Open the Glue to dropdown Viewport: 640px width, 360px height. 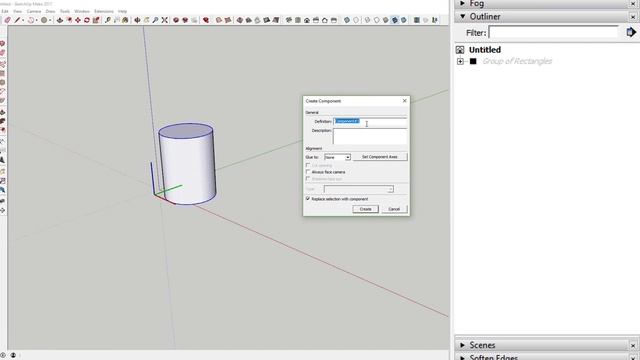(338, 157)
